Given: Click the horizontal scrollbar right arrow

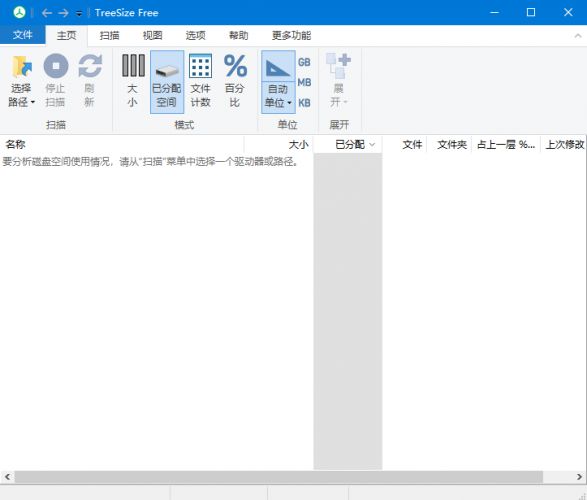Looking at the screenshot, I should (579, 477).
